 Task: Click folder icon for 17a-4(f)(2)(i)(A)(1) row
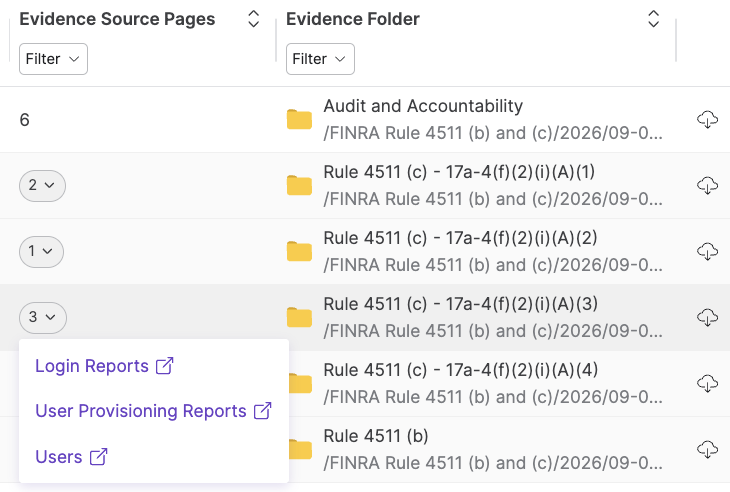299,185
